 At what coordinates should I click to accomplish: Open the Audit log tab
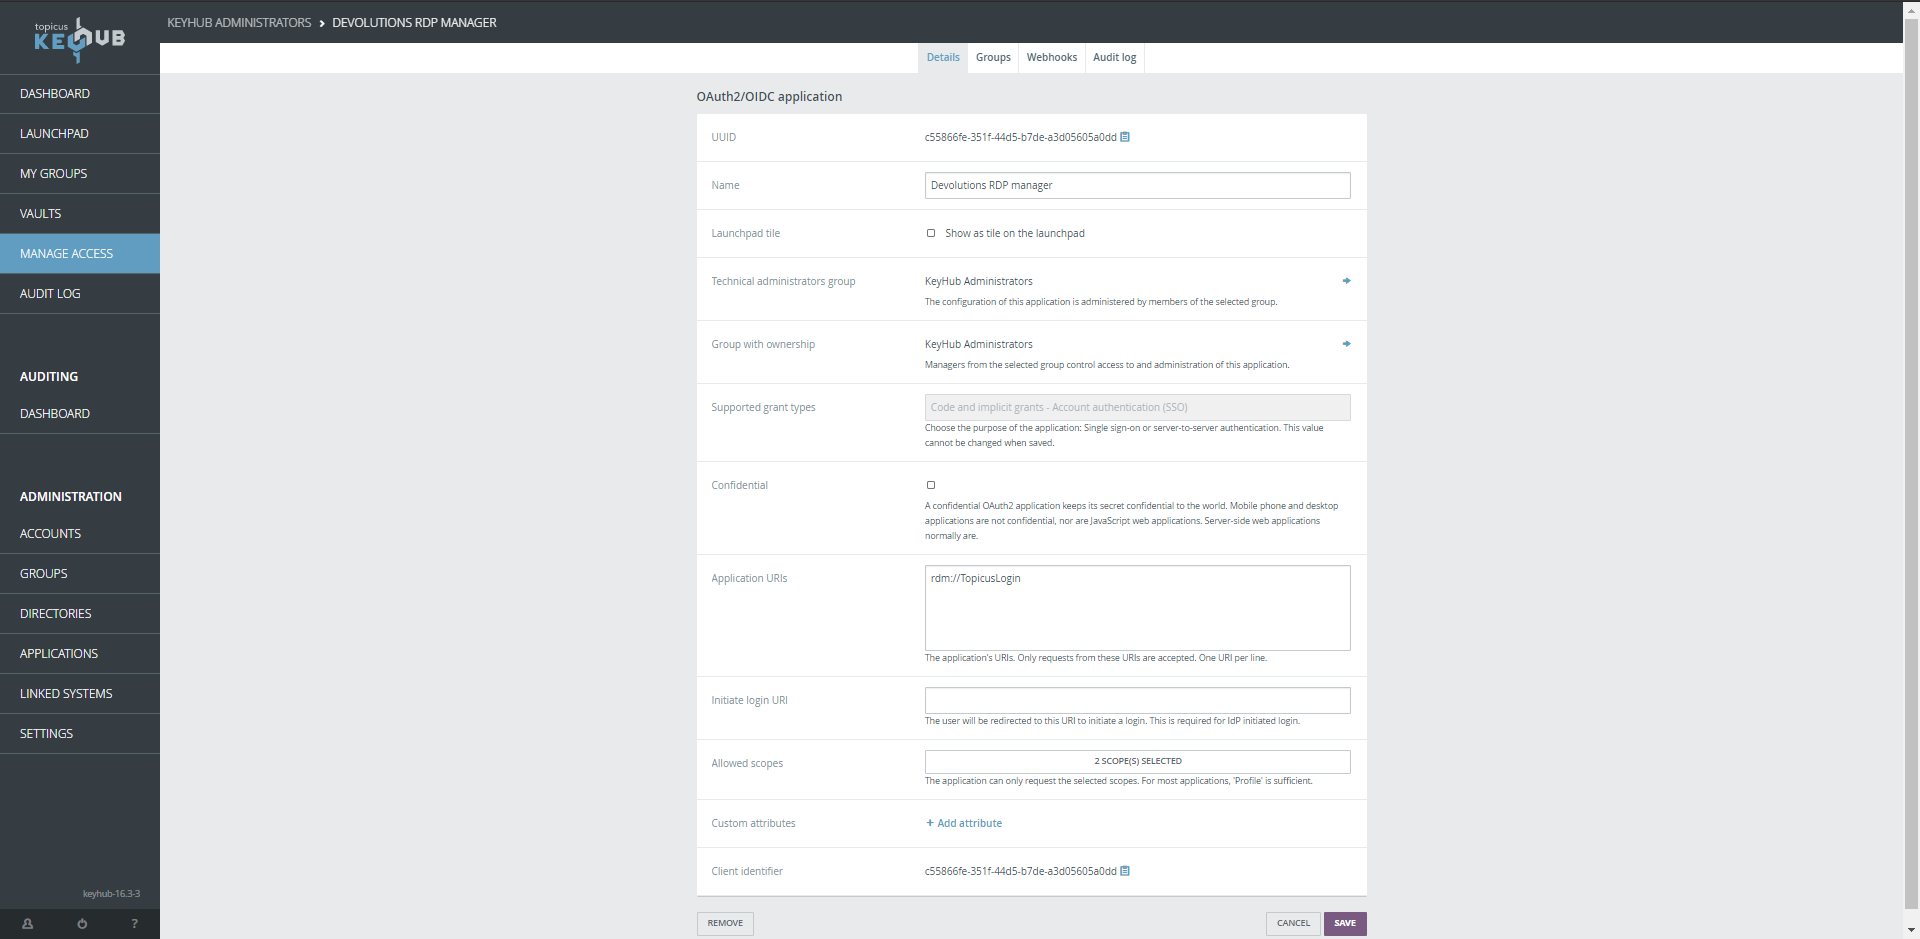pos(1114,58)
